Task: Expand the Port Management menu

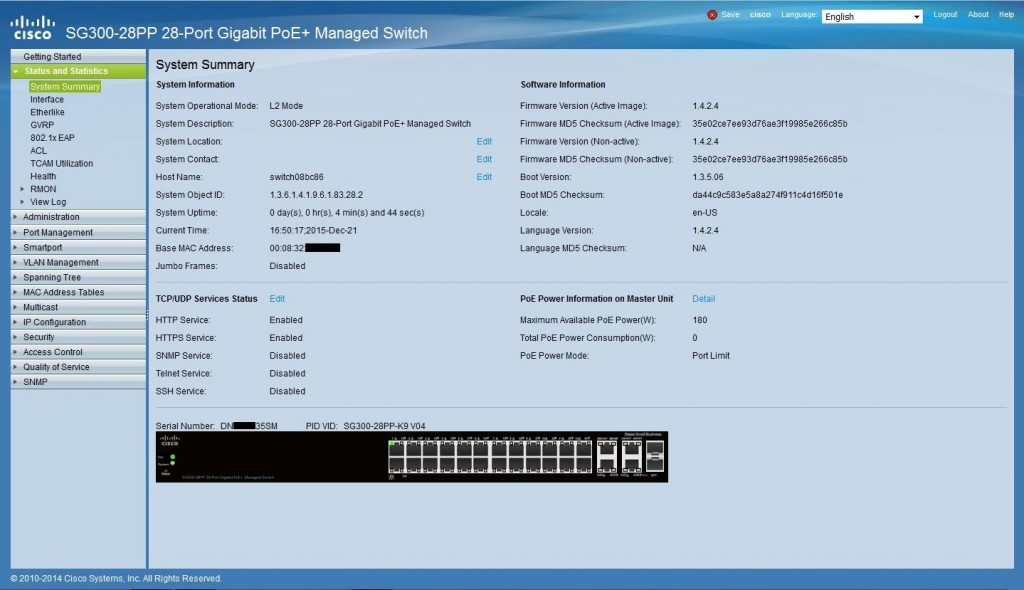Action: point(78,233)
